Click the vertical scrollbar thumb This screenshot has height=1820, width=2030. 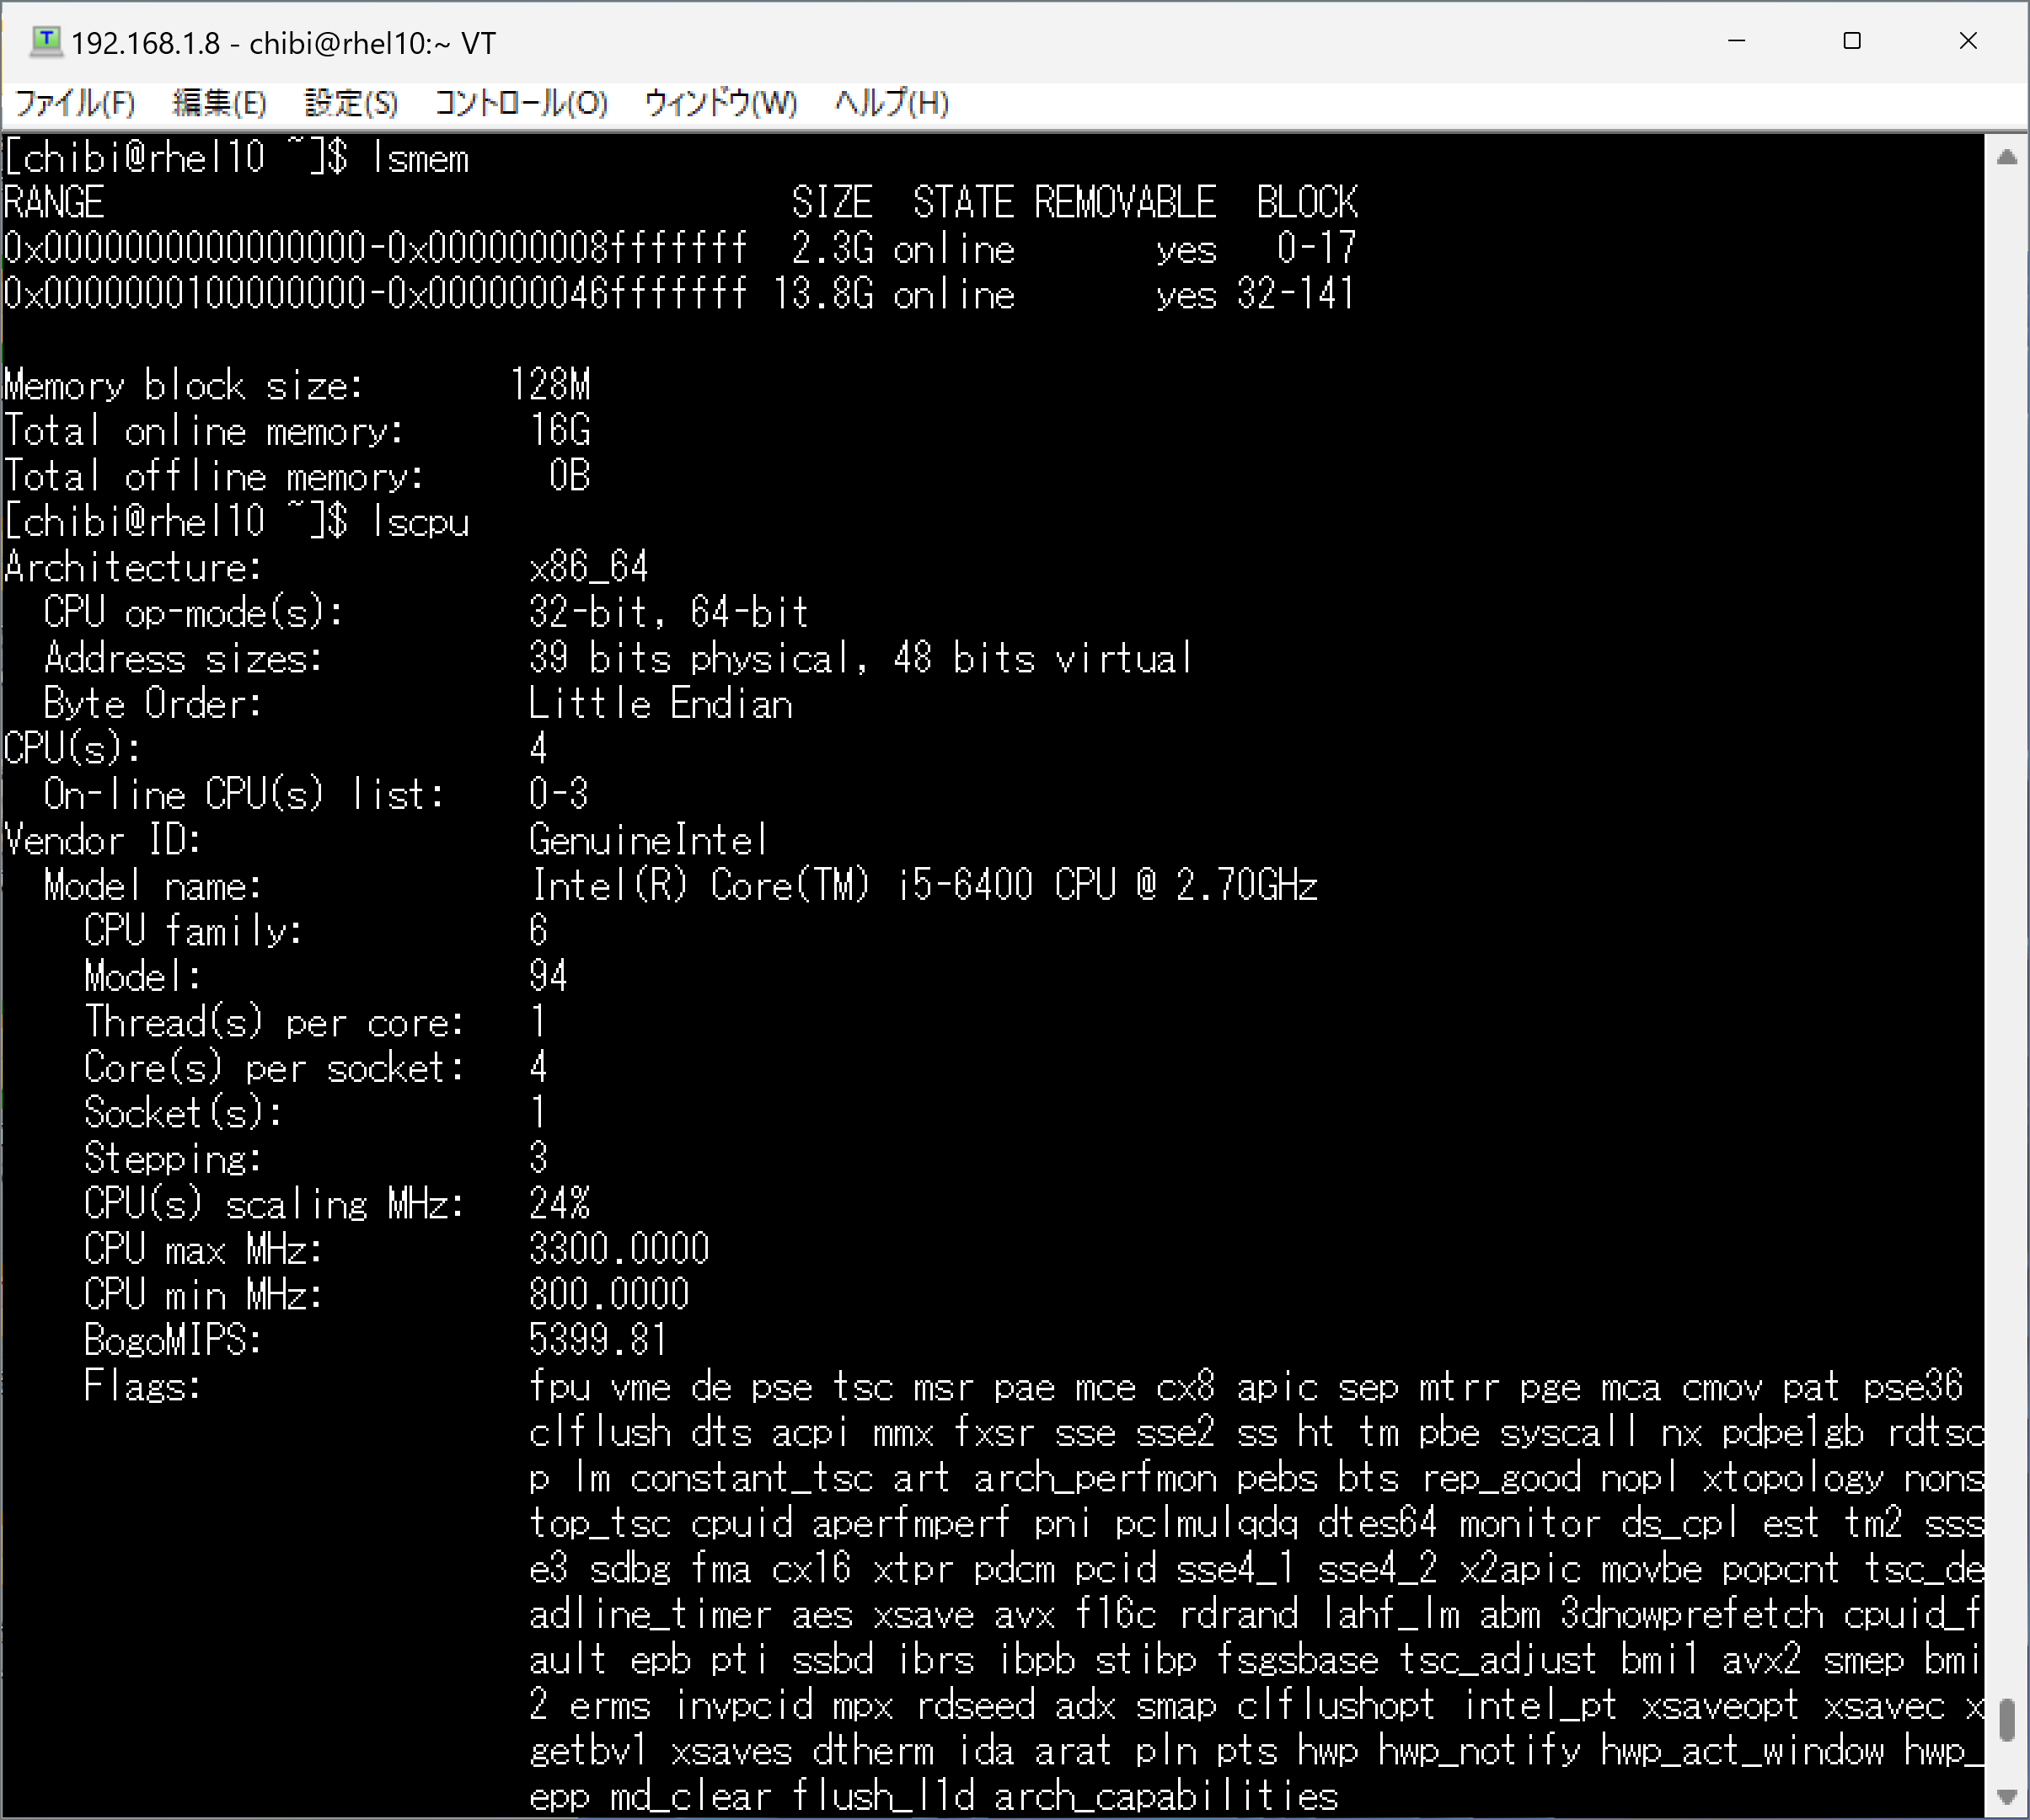point(2006,1720)
